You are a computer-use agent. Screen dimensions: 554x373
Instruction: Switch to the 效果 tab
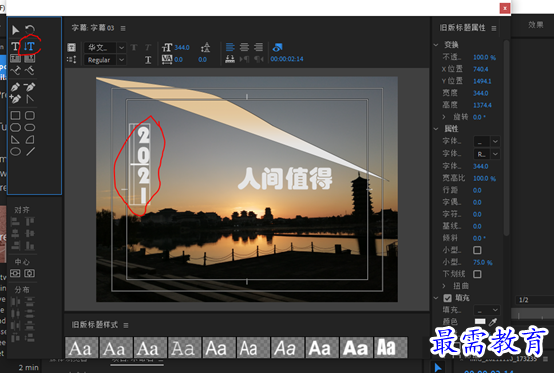536,25
